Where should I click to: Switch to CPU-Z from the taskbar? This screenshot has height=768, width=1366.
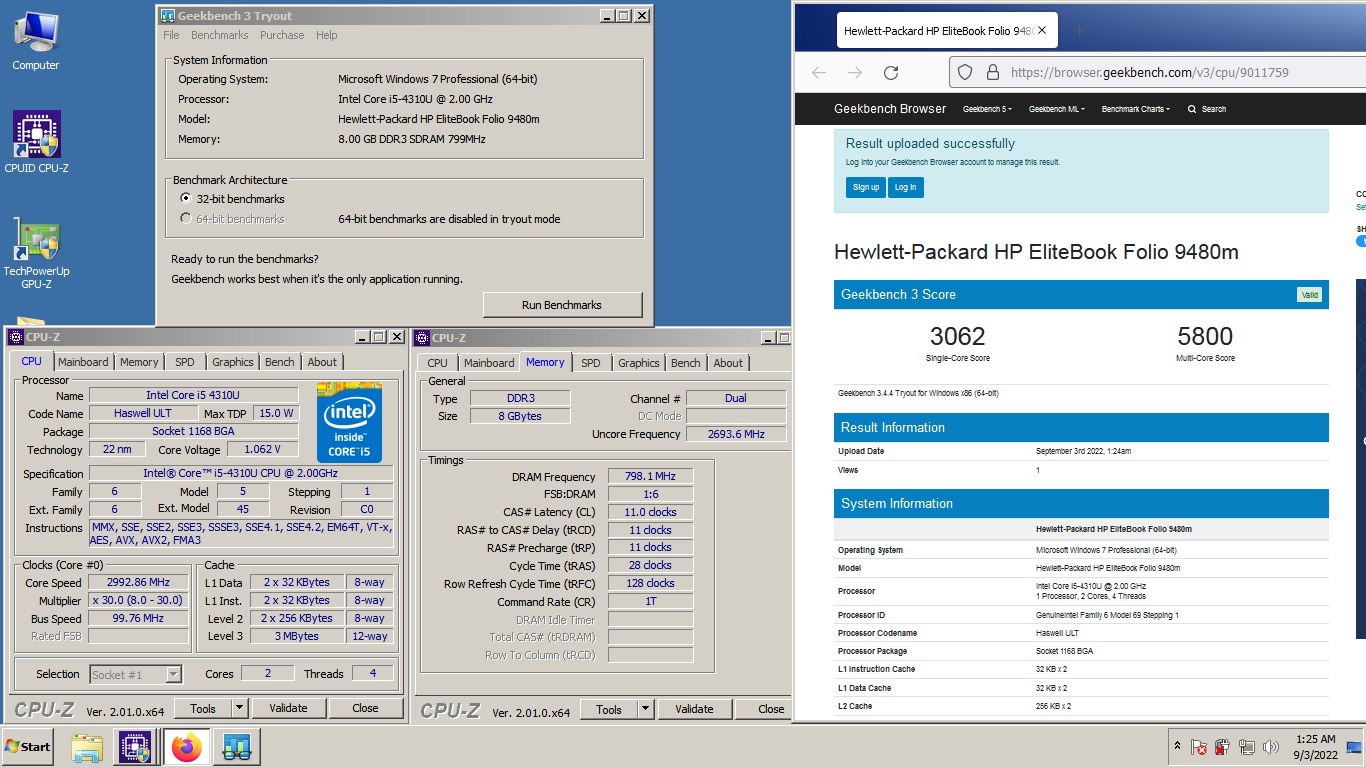click(135, 747)
